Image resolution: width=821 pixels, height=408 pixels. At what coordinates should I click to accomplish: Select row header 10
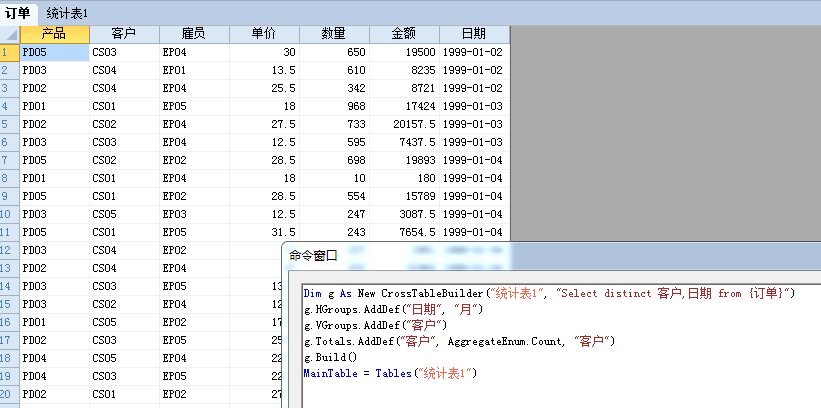10,214
